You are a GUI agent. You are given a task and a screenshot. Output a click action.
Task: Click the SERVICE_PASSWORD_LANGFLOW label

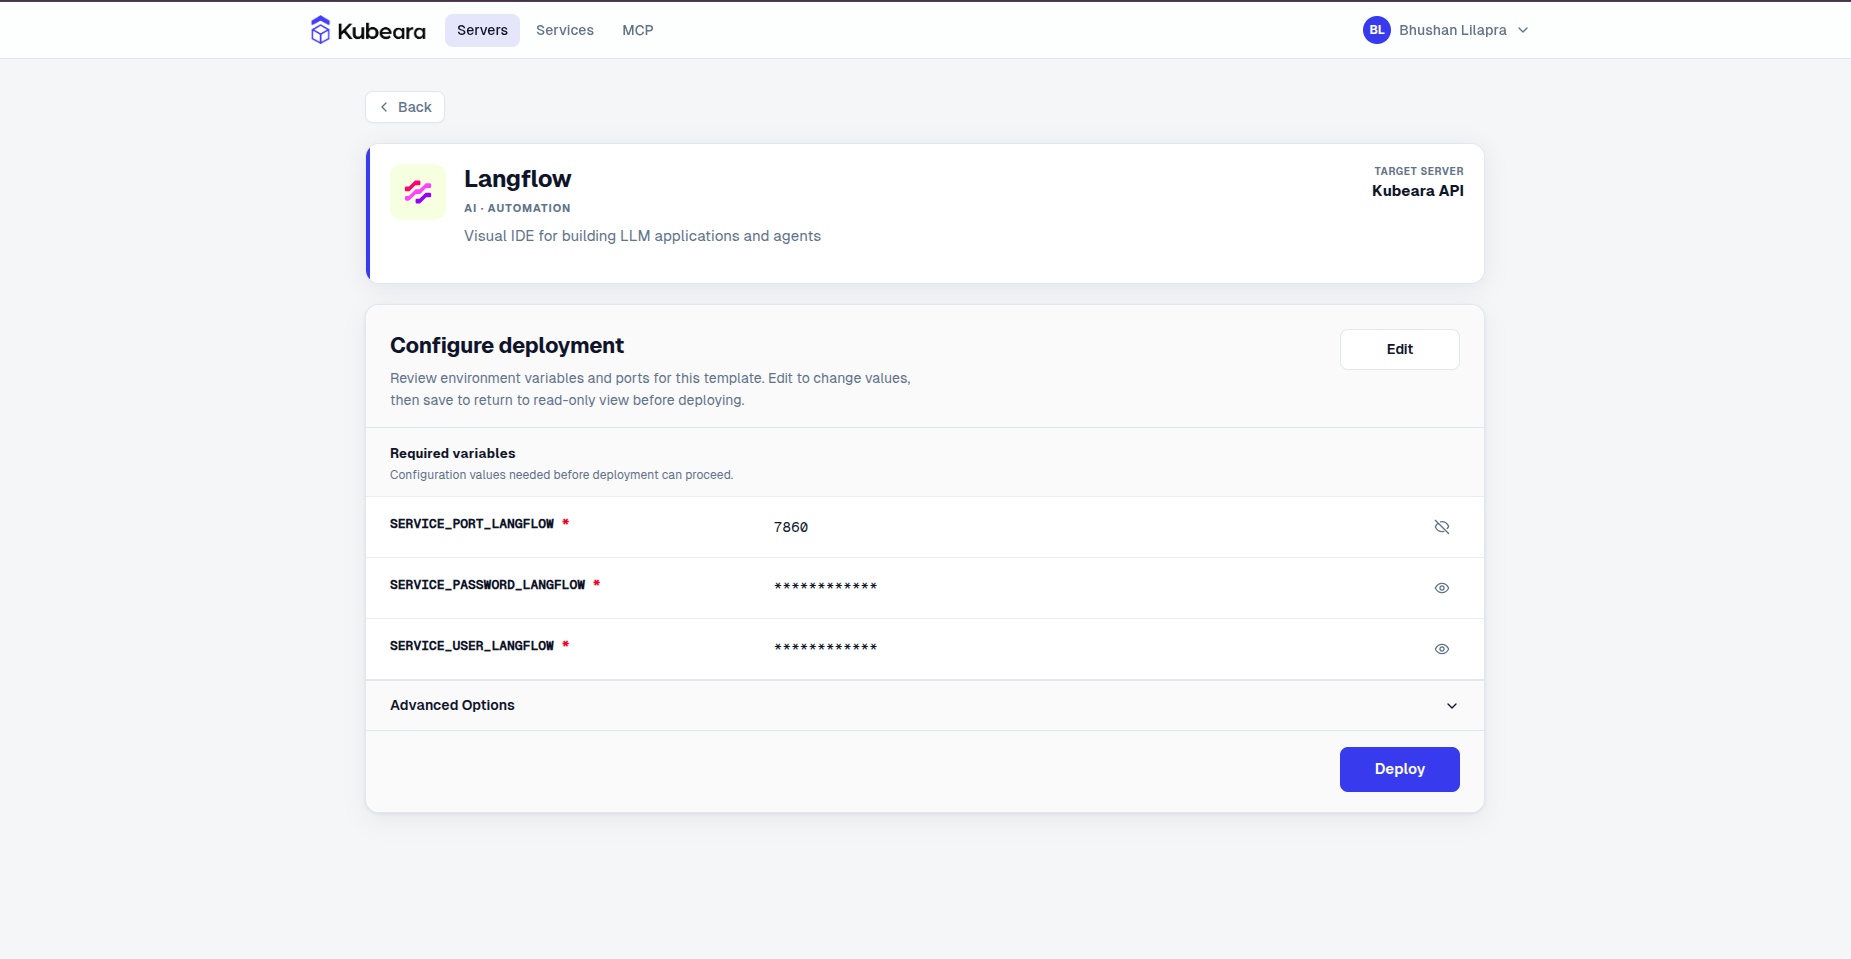487,585
